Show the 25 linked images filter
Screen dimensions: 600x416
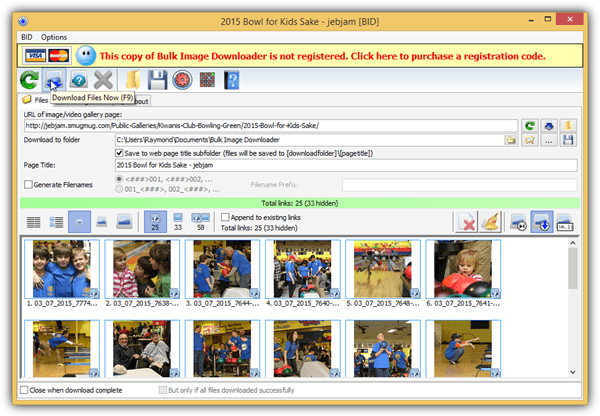155,222
